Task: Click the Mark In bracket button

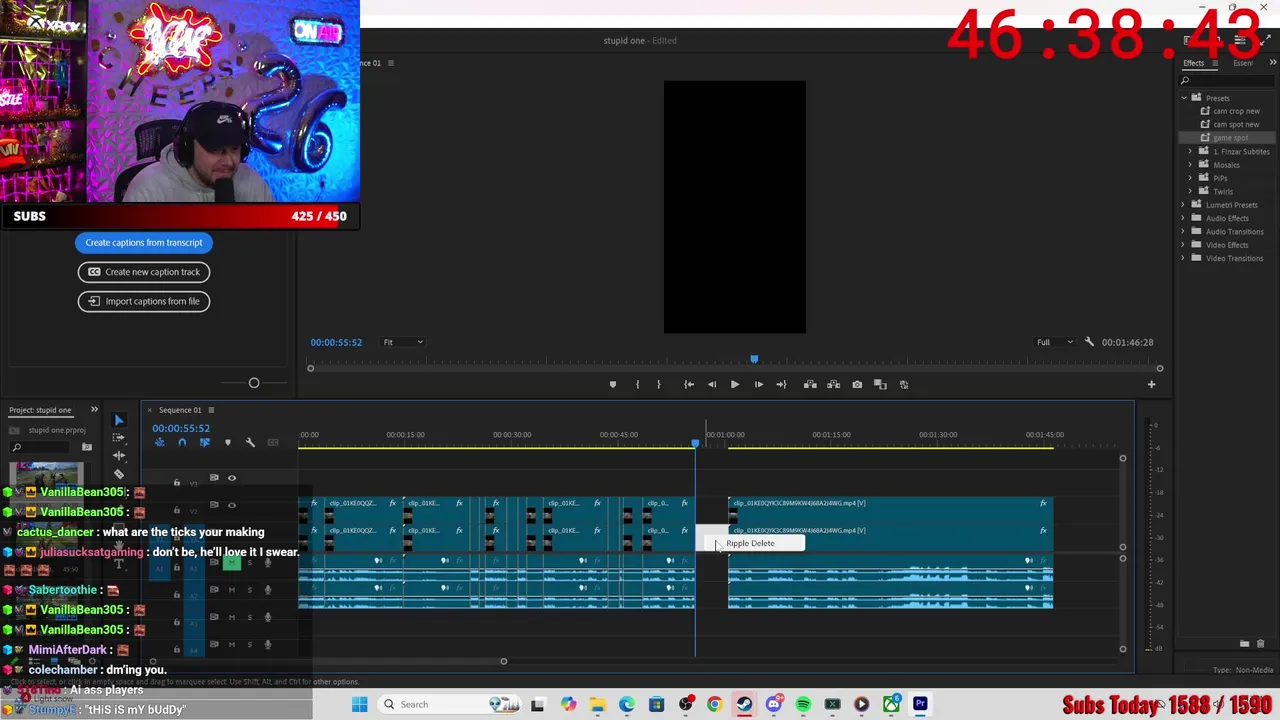Action: click(x=637, y=385)
